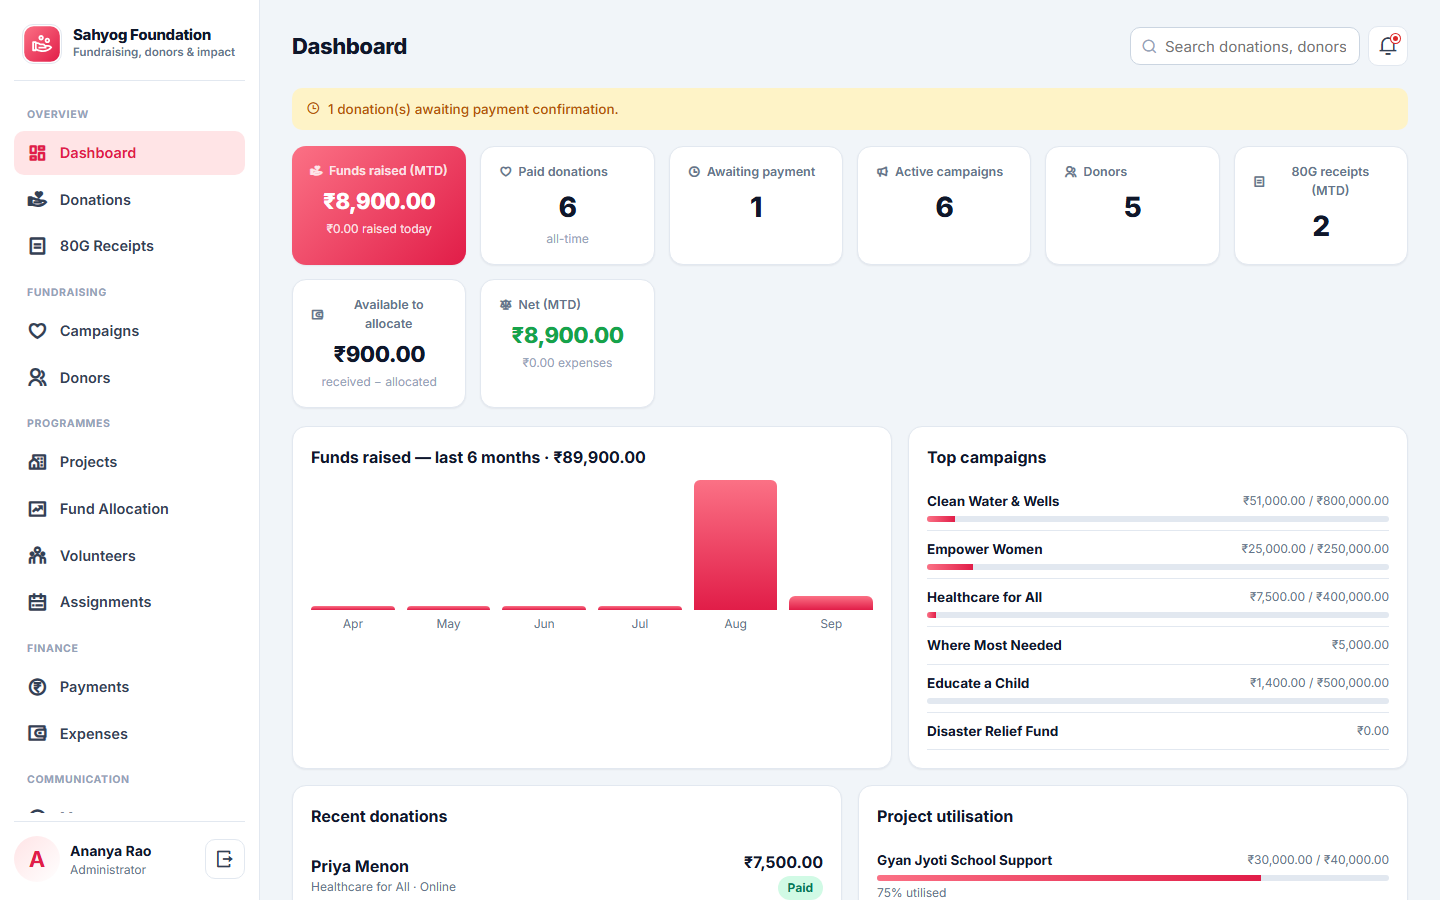The image size is (1440, 900).
Task: Select Educate a Child campaign row
Action: point(1158,689)
